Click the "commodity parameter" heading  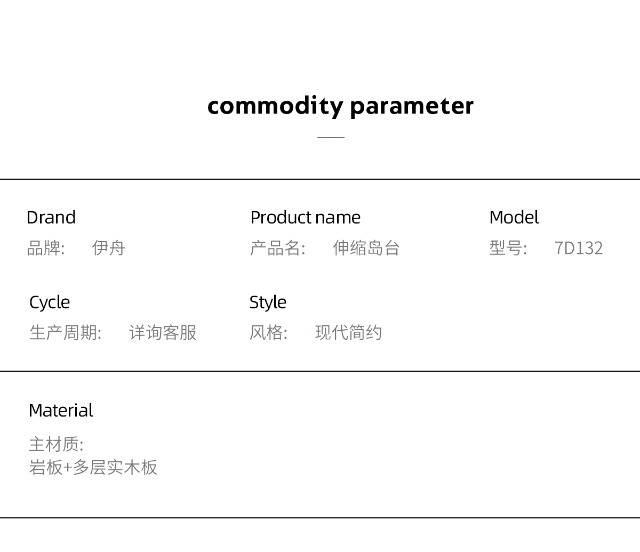[340, 106]
